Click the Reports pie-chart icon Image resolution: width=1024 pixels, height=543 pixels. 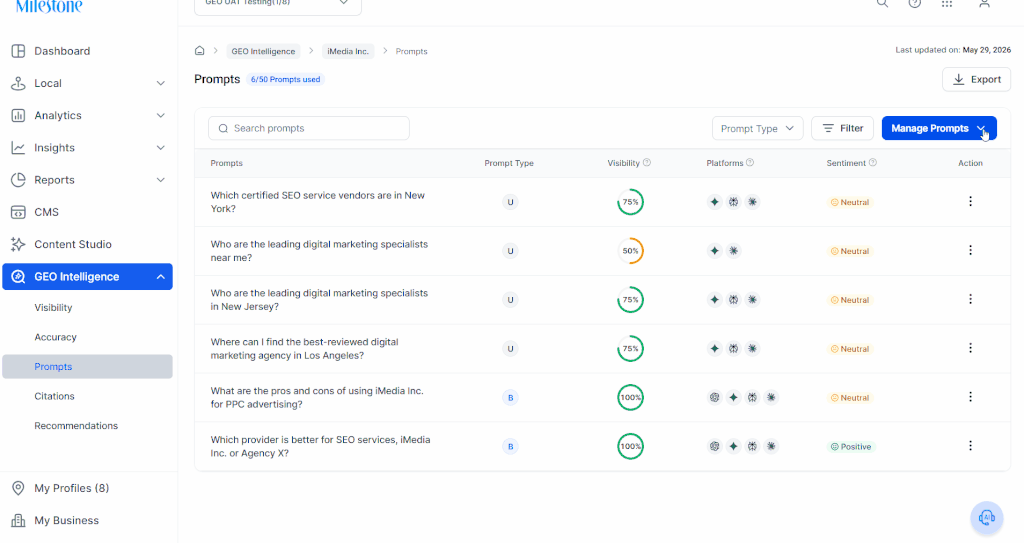tap(18, 180)
